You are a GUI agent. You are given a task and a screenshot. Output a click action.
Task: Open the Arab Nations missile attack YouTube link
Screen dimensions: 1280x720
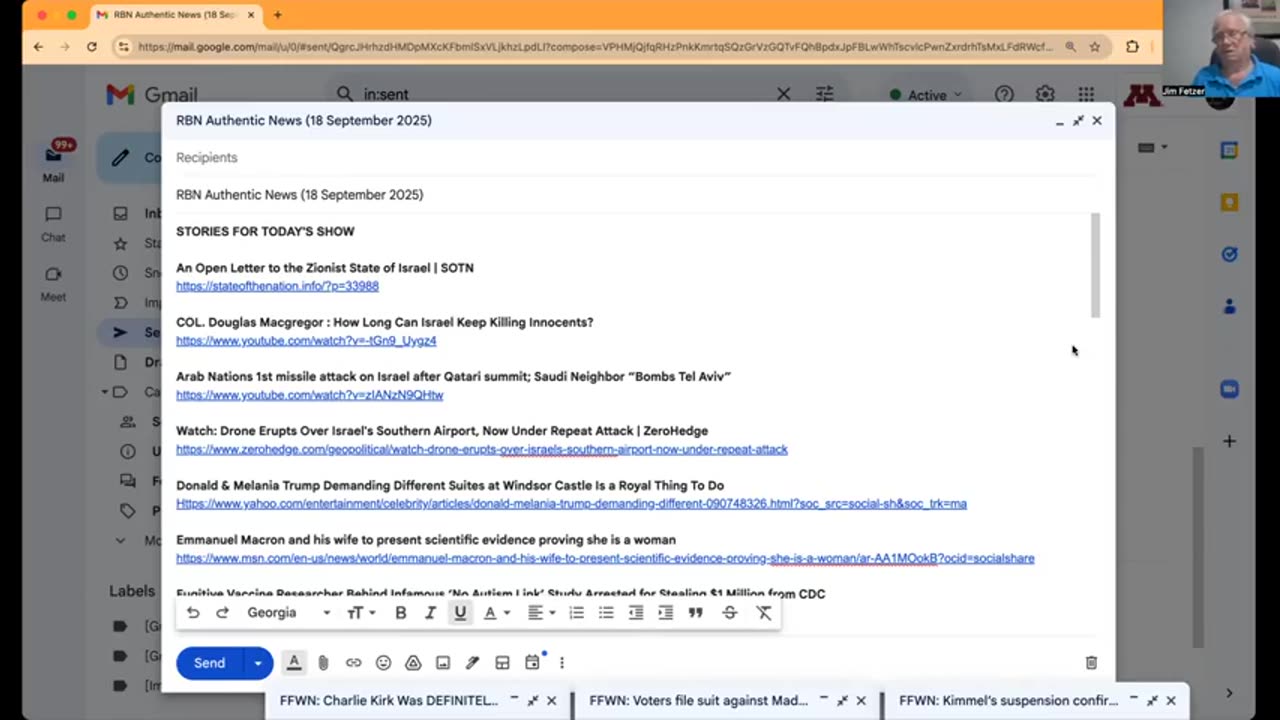point(310,395)
